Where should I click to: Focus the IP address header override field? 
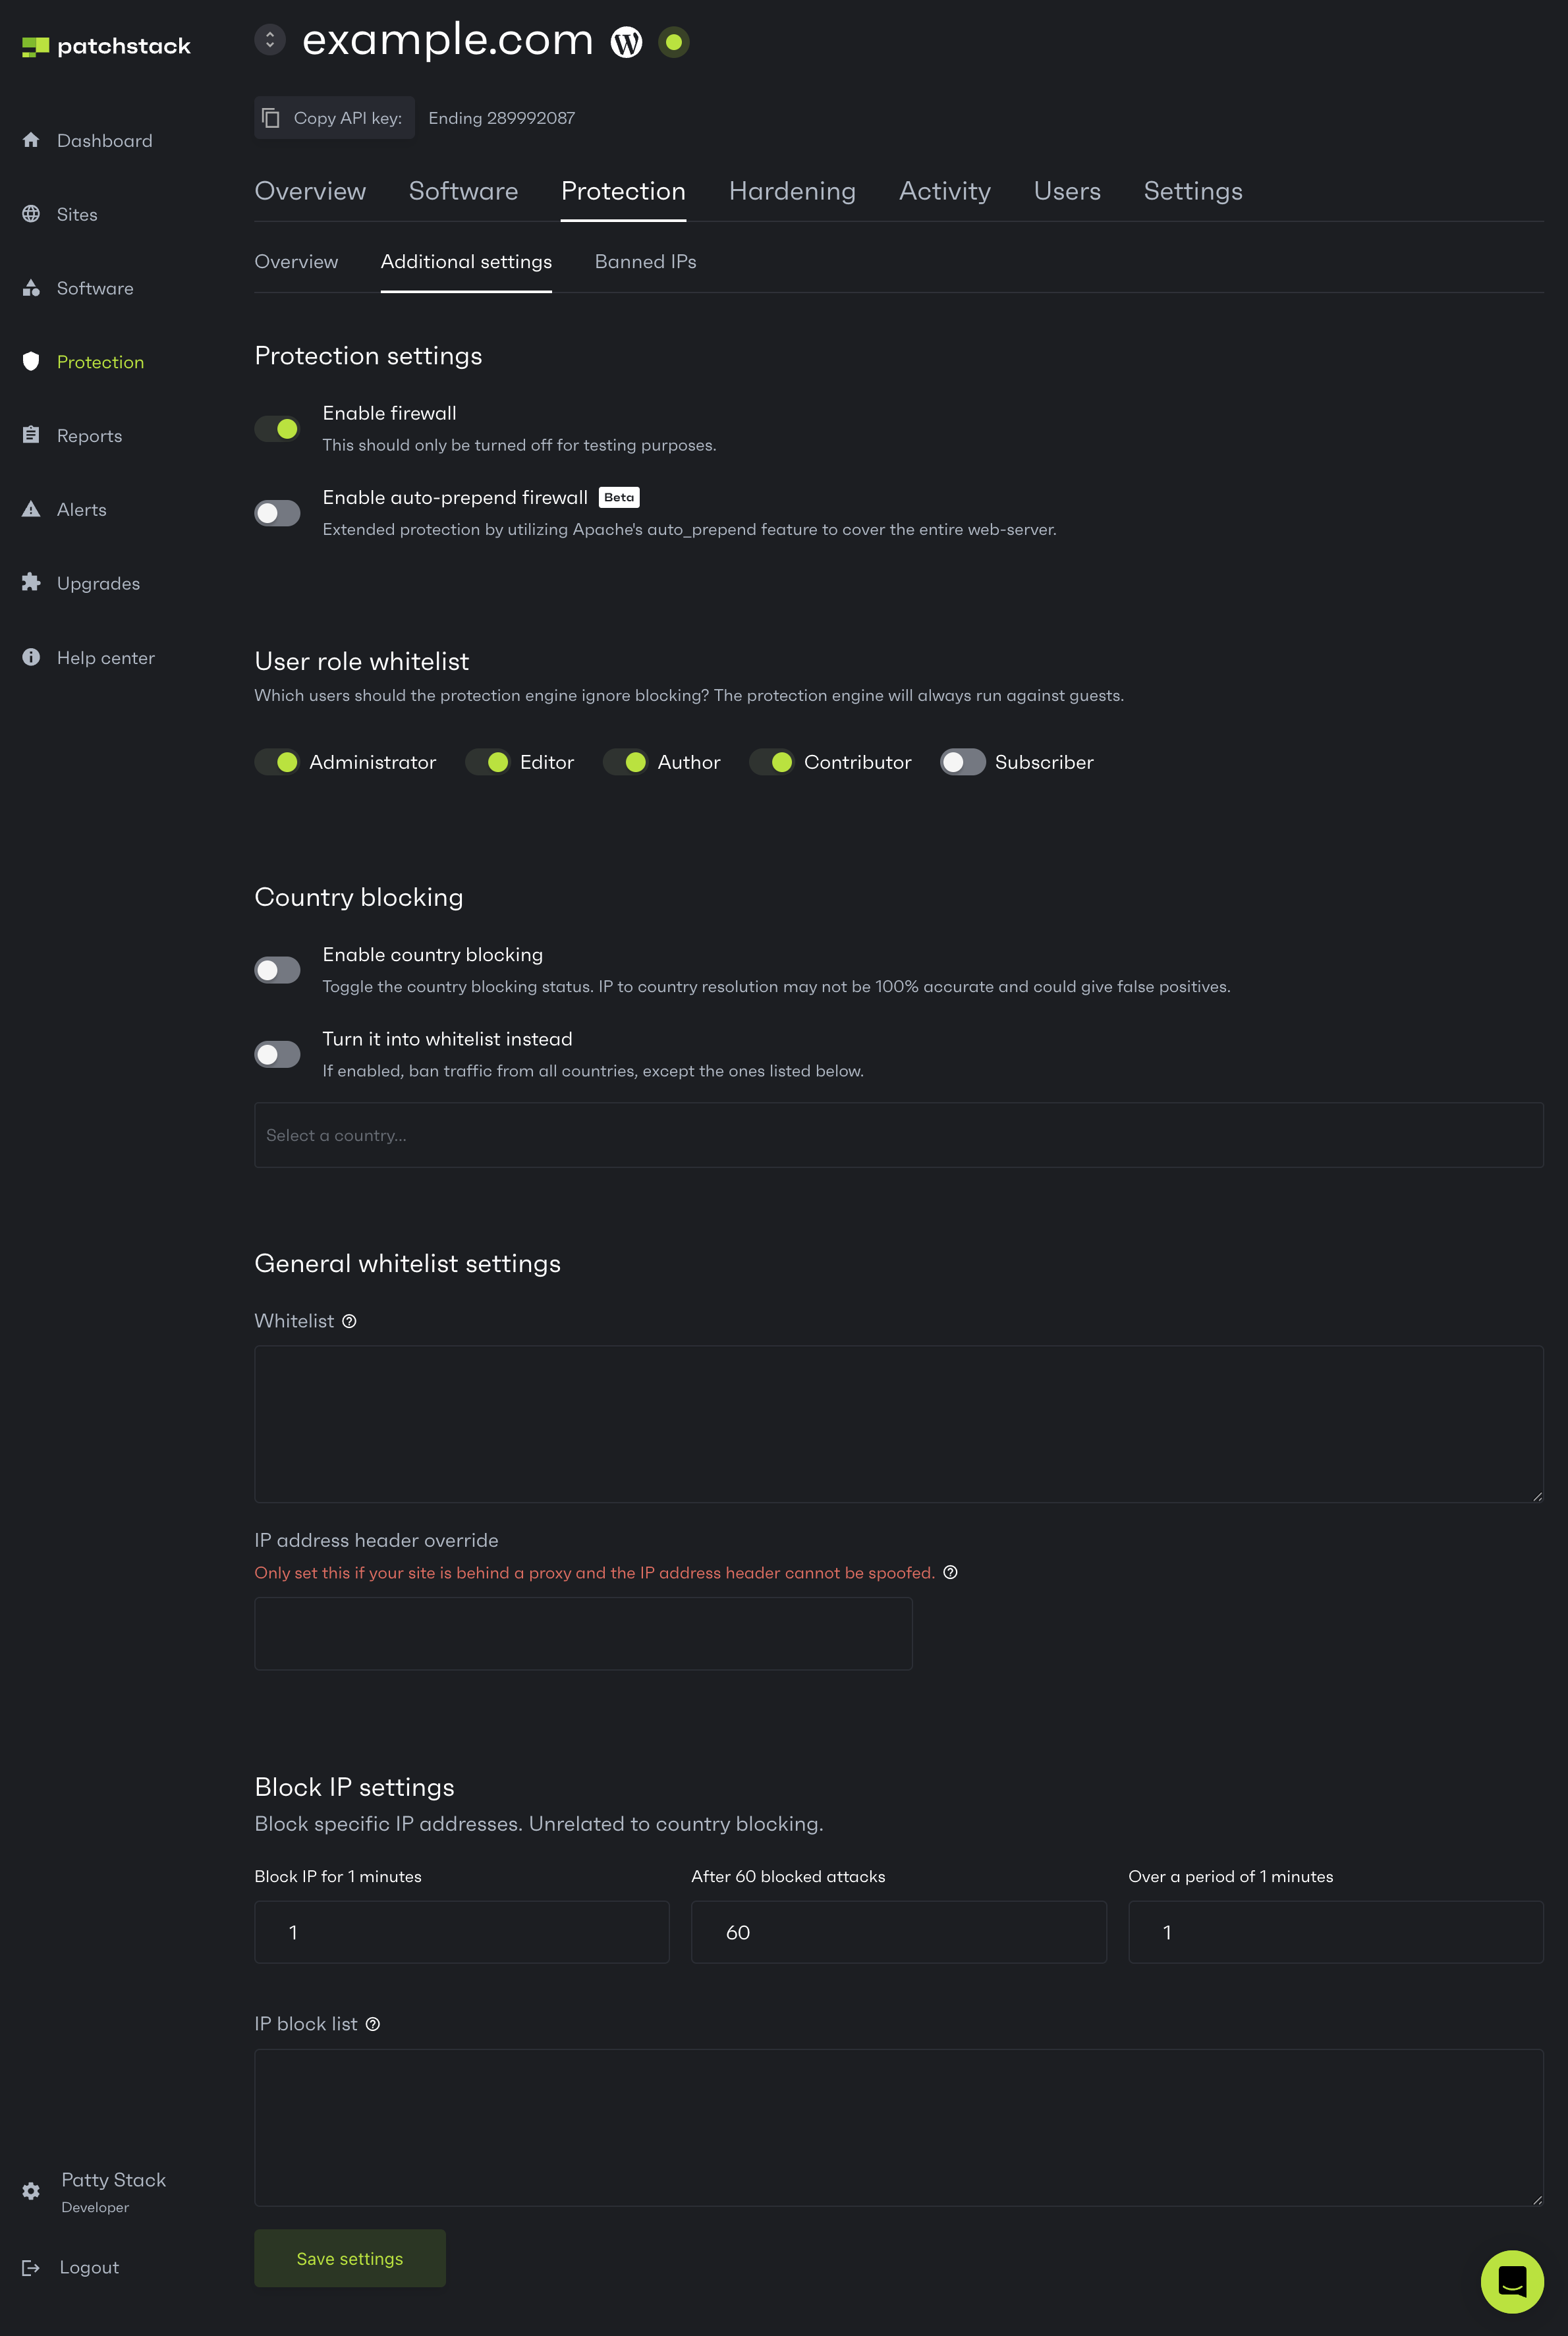pyautogui.click(x=583, y=1633)
